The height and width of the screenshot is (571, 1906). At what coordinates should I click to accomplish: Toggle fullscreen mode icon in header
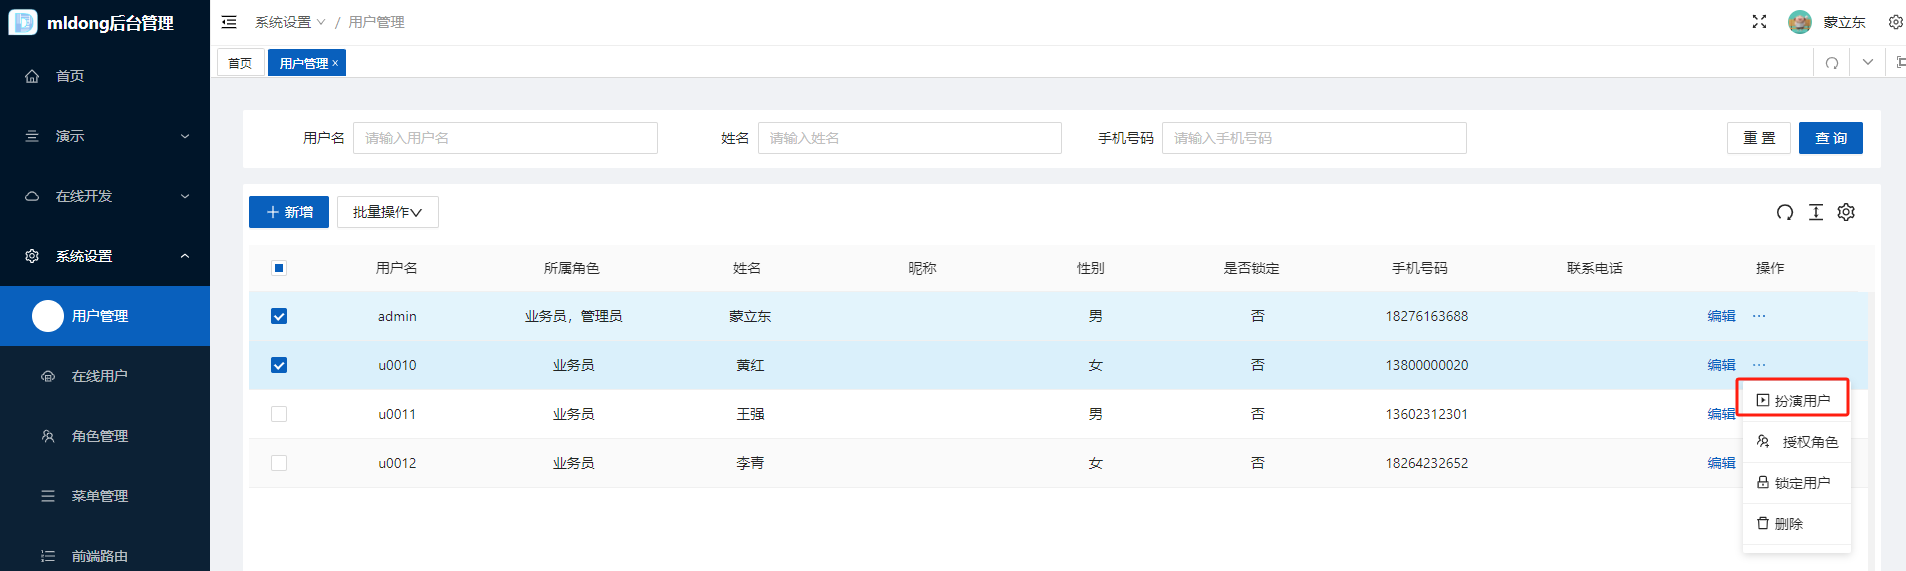pos(1759,22)
